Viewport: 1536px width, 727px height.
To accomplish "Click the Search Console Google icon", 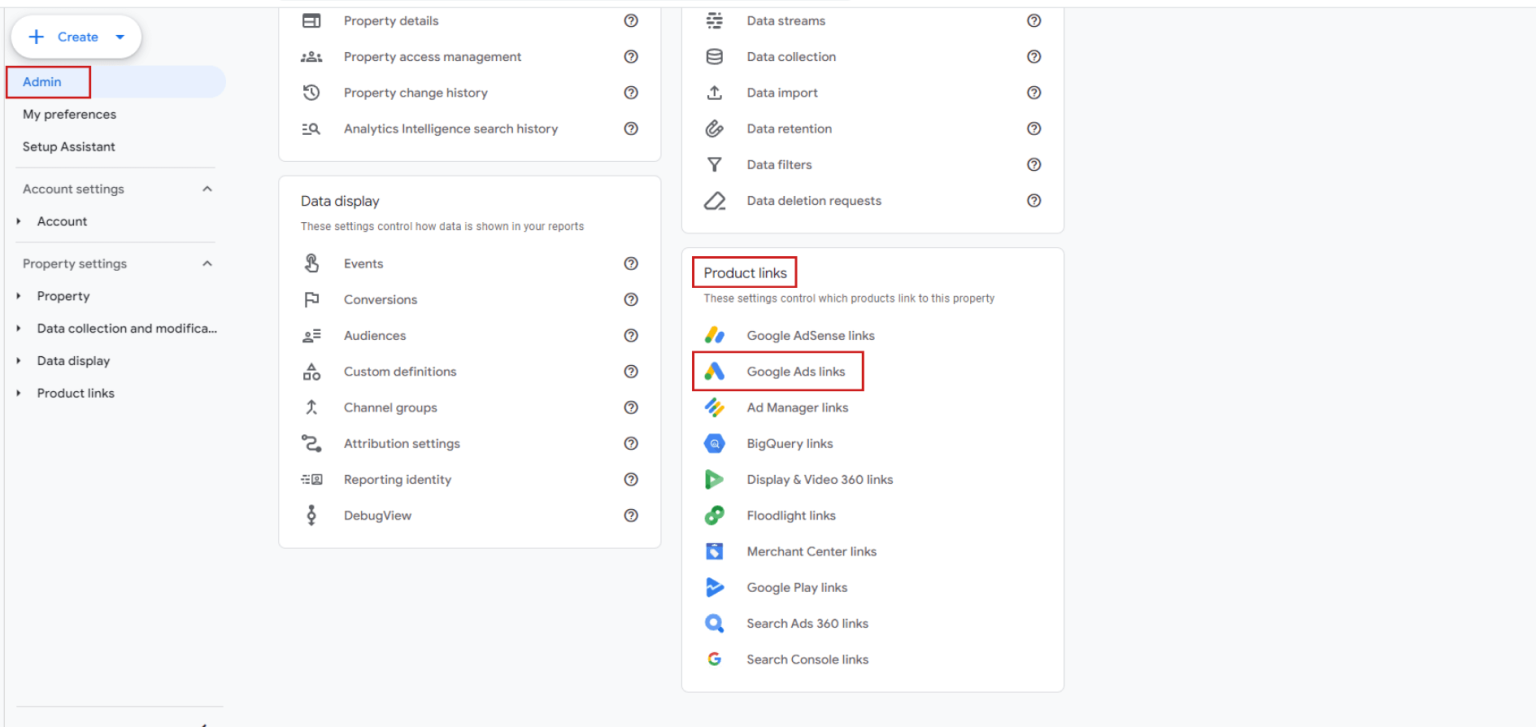I will pos(714,659).
